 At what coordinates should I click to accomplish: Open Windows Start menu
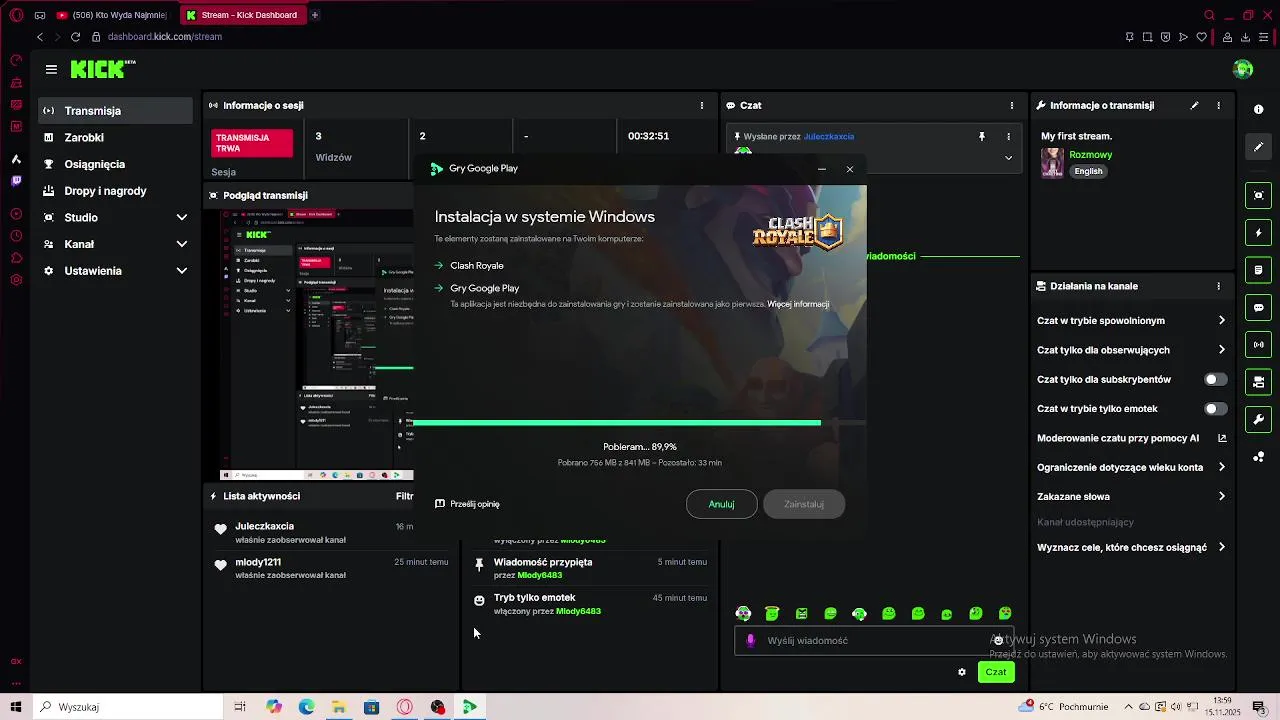tap(16, 707)
